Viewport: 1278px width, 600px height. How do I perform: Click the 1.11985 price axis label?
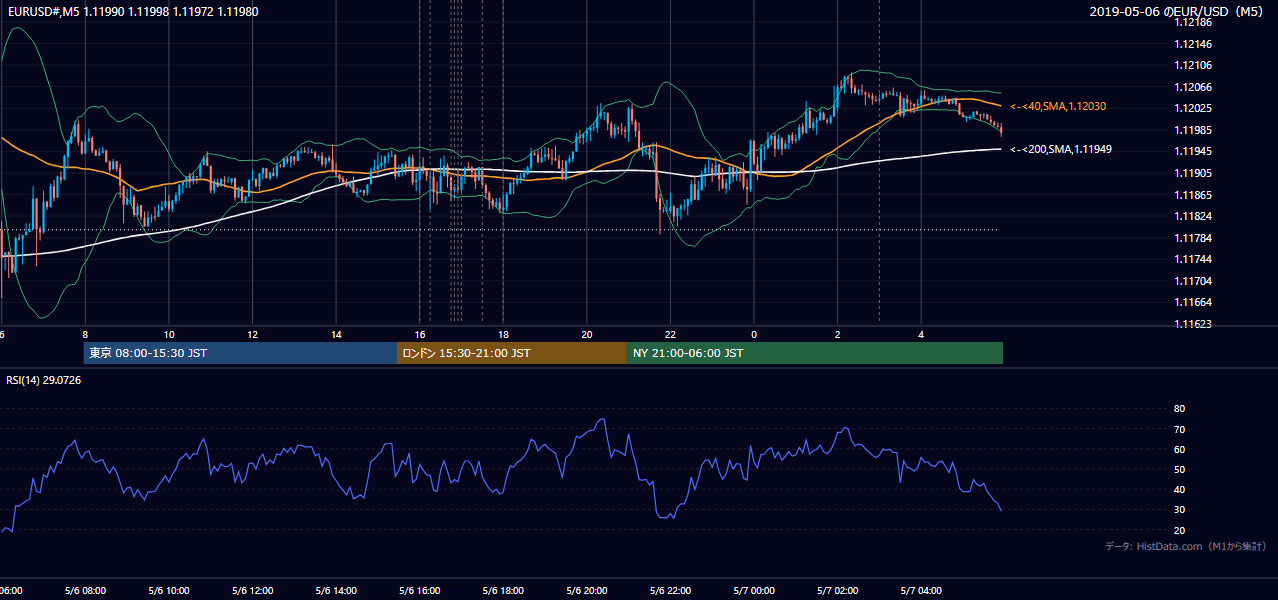[1193, 130]
